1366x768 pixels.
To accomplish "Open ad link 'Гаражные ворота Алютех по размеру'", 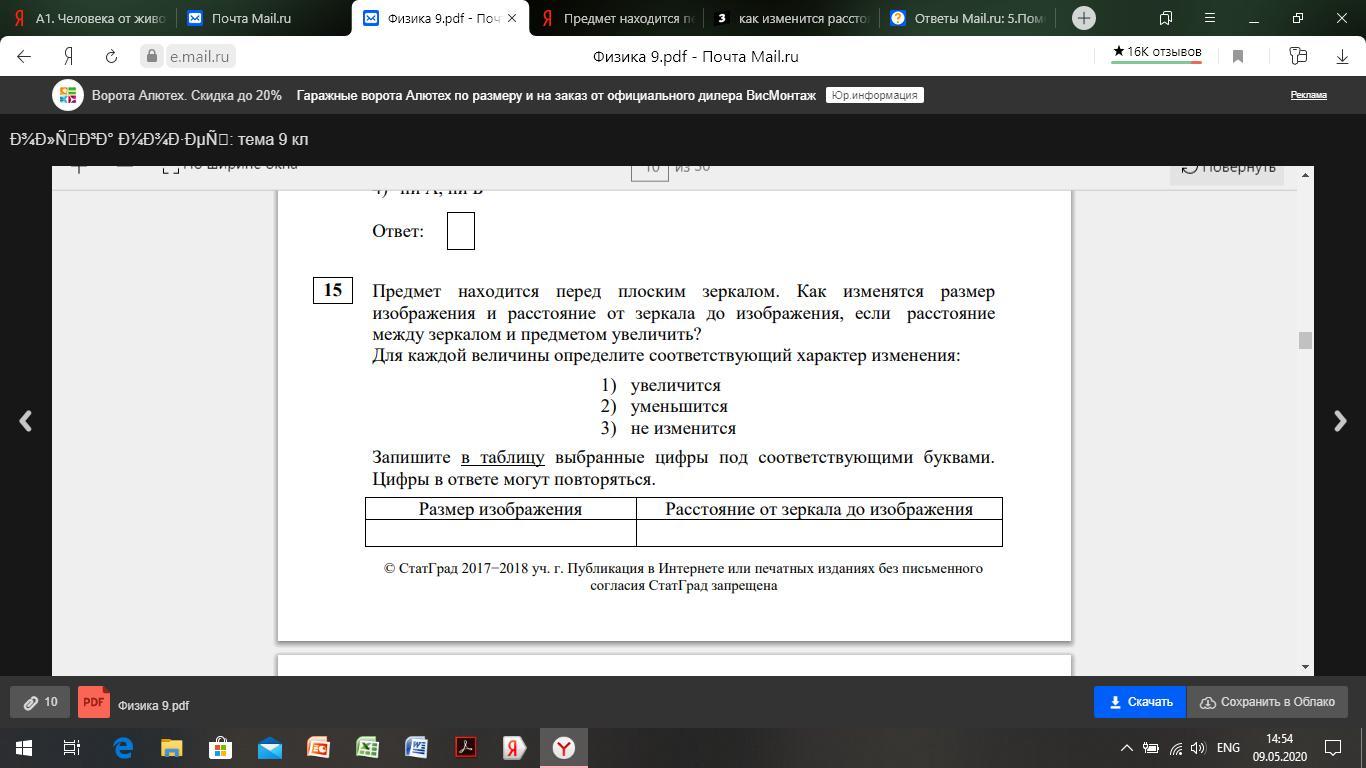I will pyautogui.click(x=556, y=95).
